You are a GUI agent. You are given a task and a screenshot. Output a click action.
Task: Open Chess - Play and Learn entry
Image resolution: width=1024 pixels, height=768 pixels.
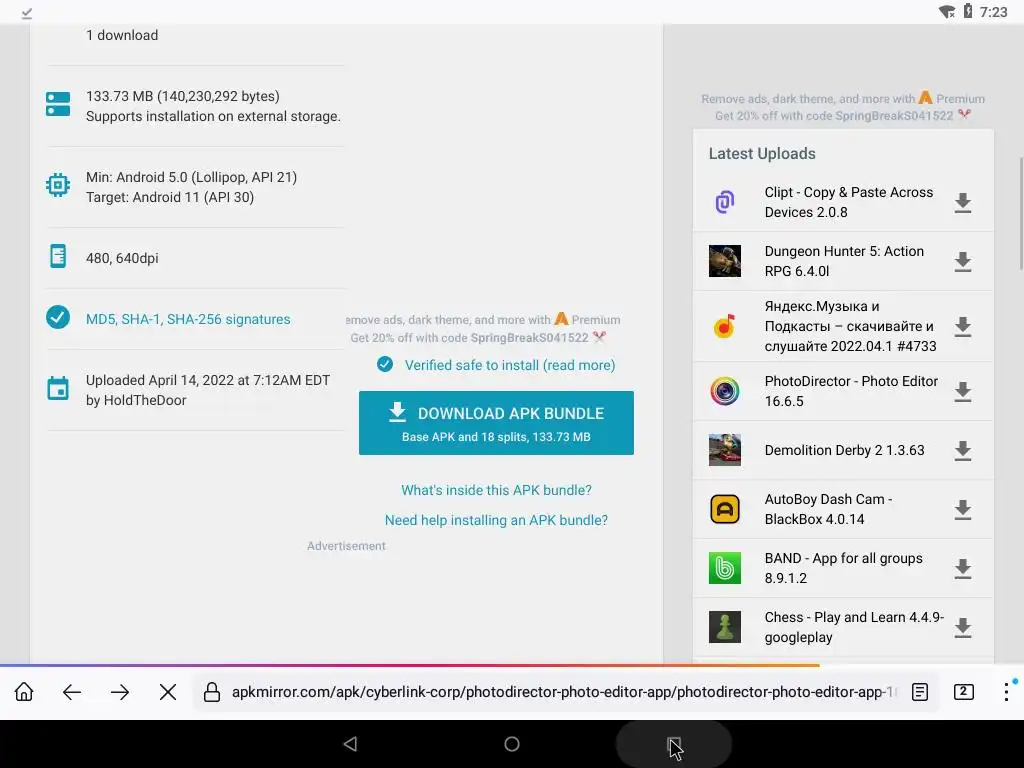[x=854, y=627]
